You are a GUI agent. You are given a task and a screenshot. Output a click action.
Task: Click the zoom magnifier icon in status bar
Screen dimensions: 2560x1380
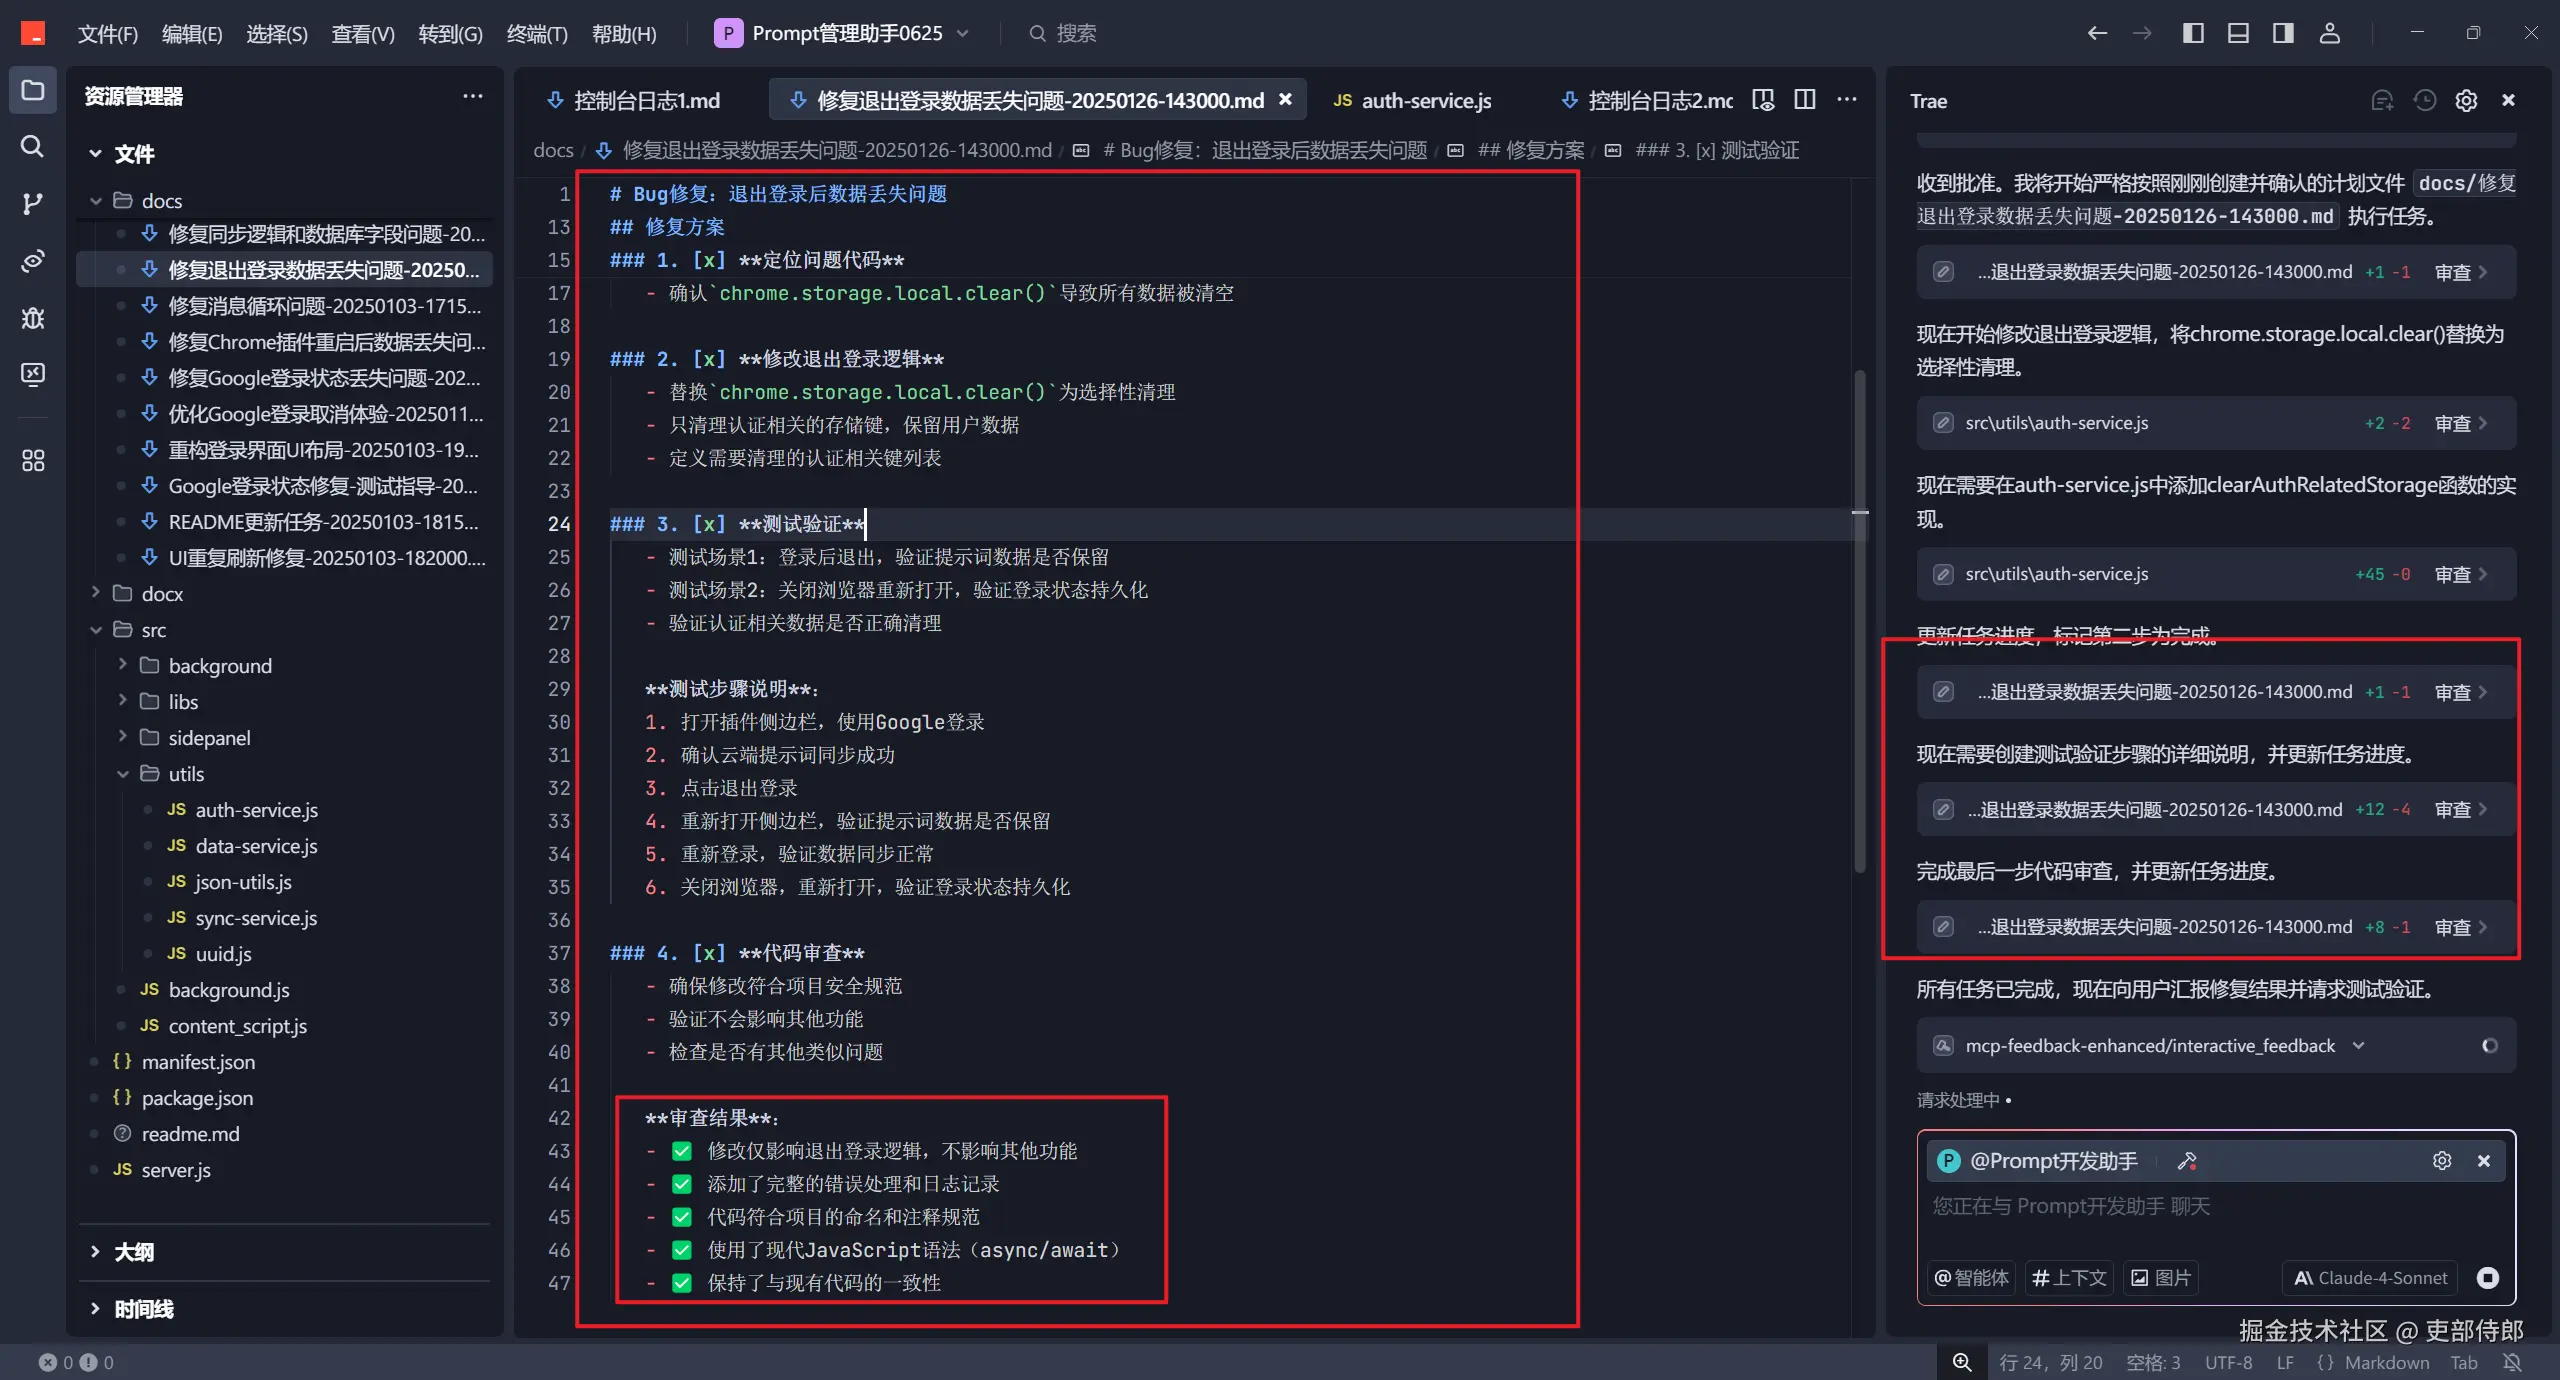pyautogui.click(x=1962, y=1362)
